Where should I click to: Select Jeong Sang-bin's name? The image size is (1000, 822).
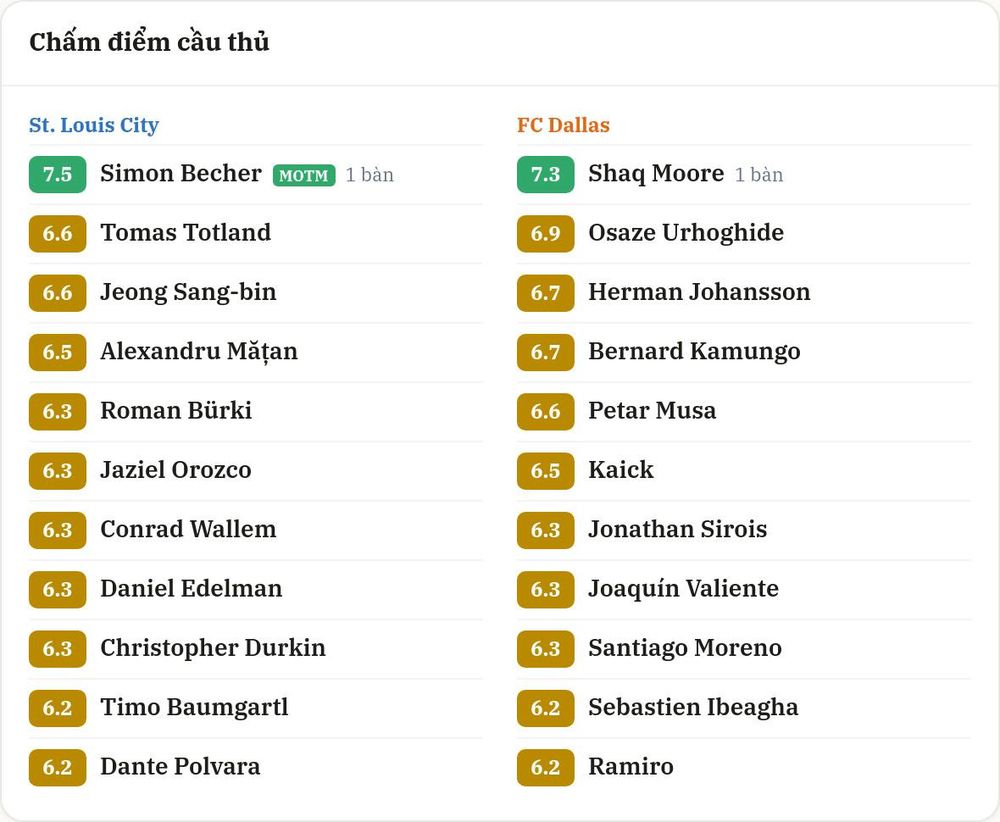(188, 292)
